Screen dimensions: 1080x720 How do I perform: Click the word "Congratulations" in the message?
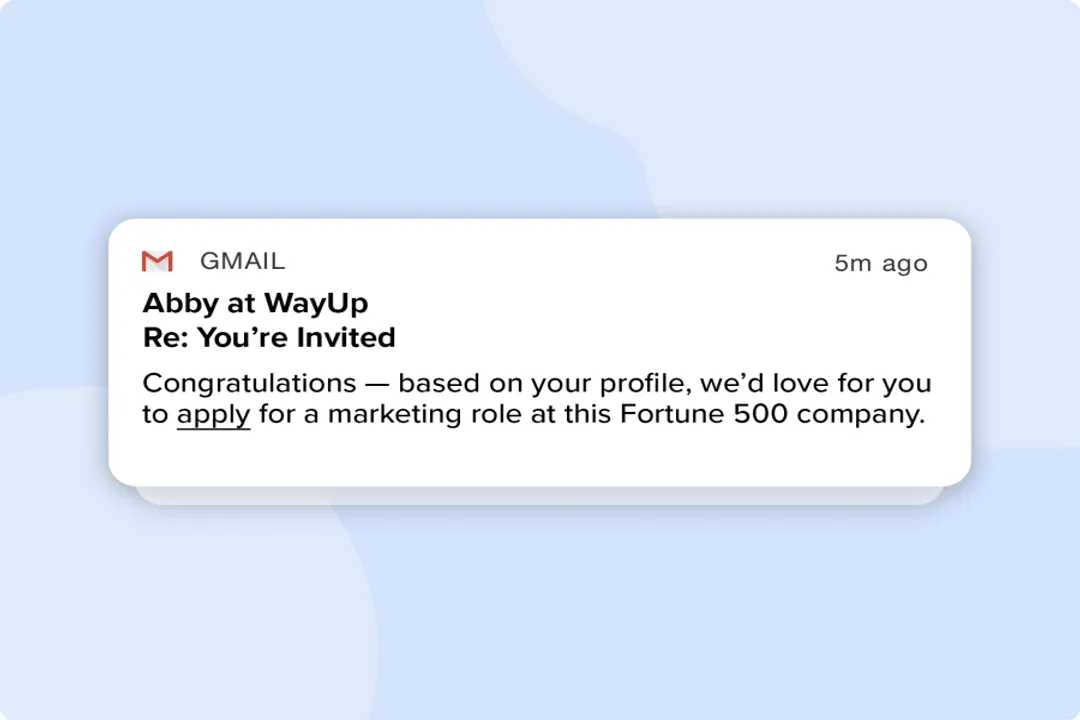tap(249, 383)
